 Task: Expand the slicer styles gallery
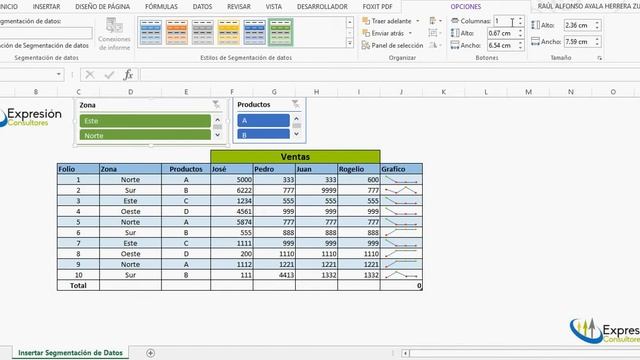coord(350,43)
